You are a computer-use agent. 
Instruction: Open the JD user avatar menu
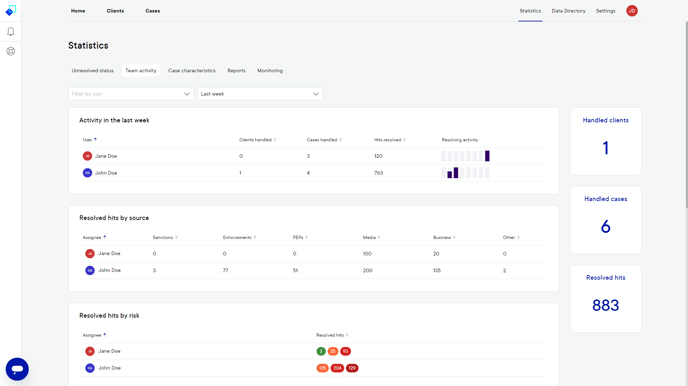pos(632,11)
